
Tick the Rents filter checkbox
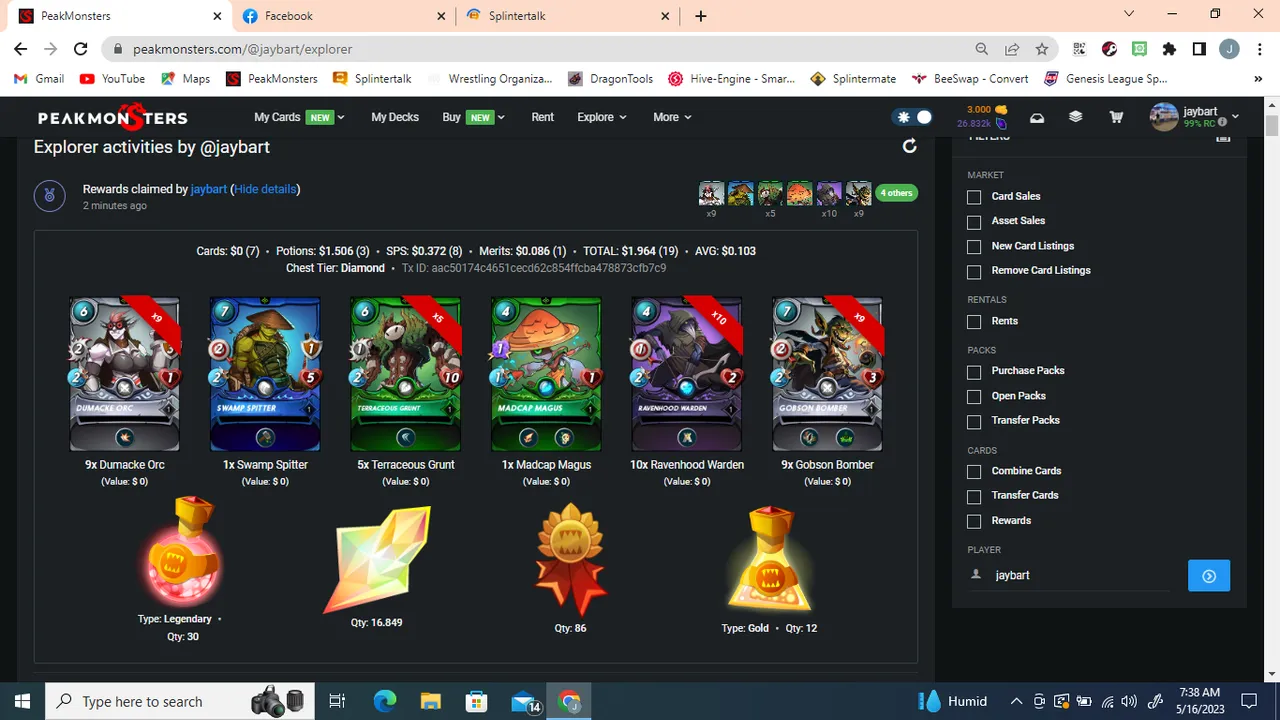pos(974,322)
